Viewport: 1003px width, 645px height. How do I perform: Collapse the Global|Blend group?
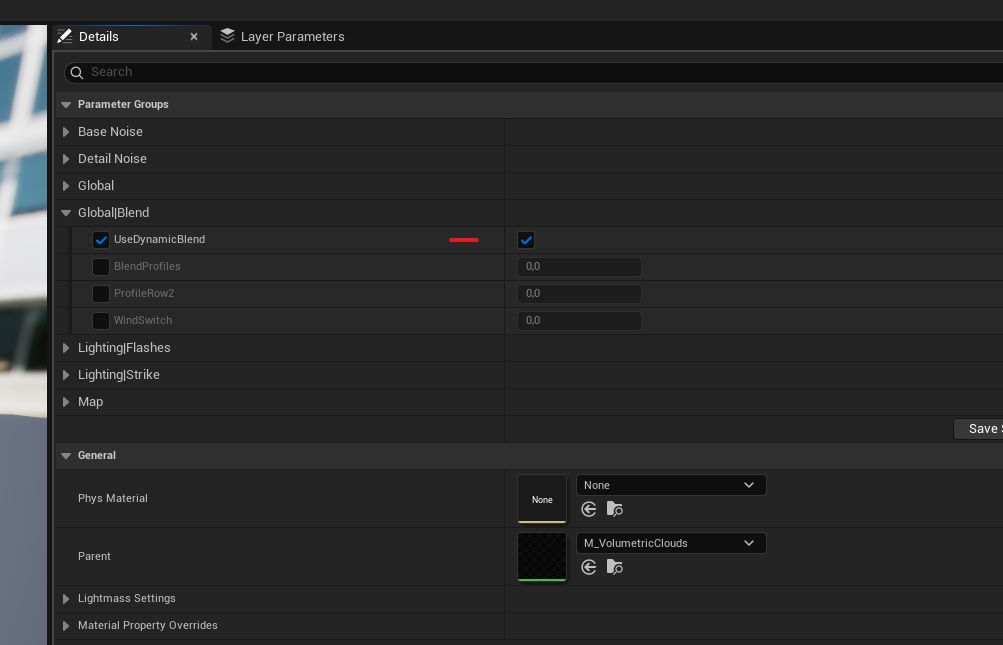point(66,212)
